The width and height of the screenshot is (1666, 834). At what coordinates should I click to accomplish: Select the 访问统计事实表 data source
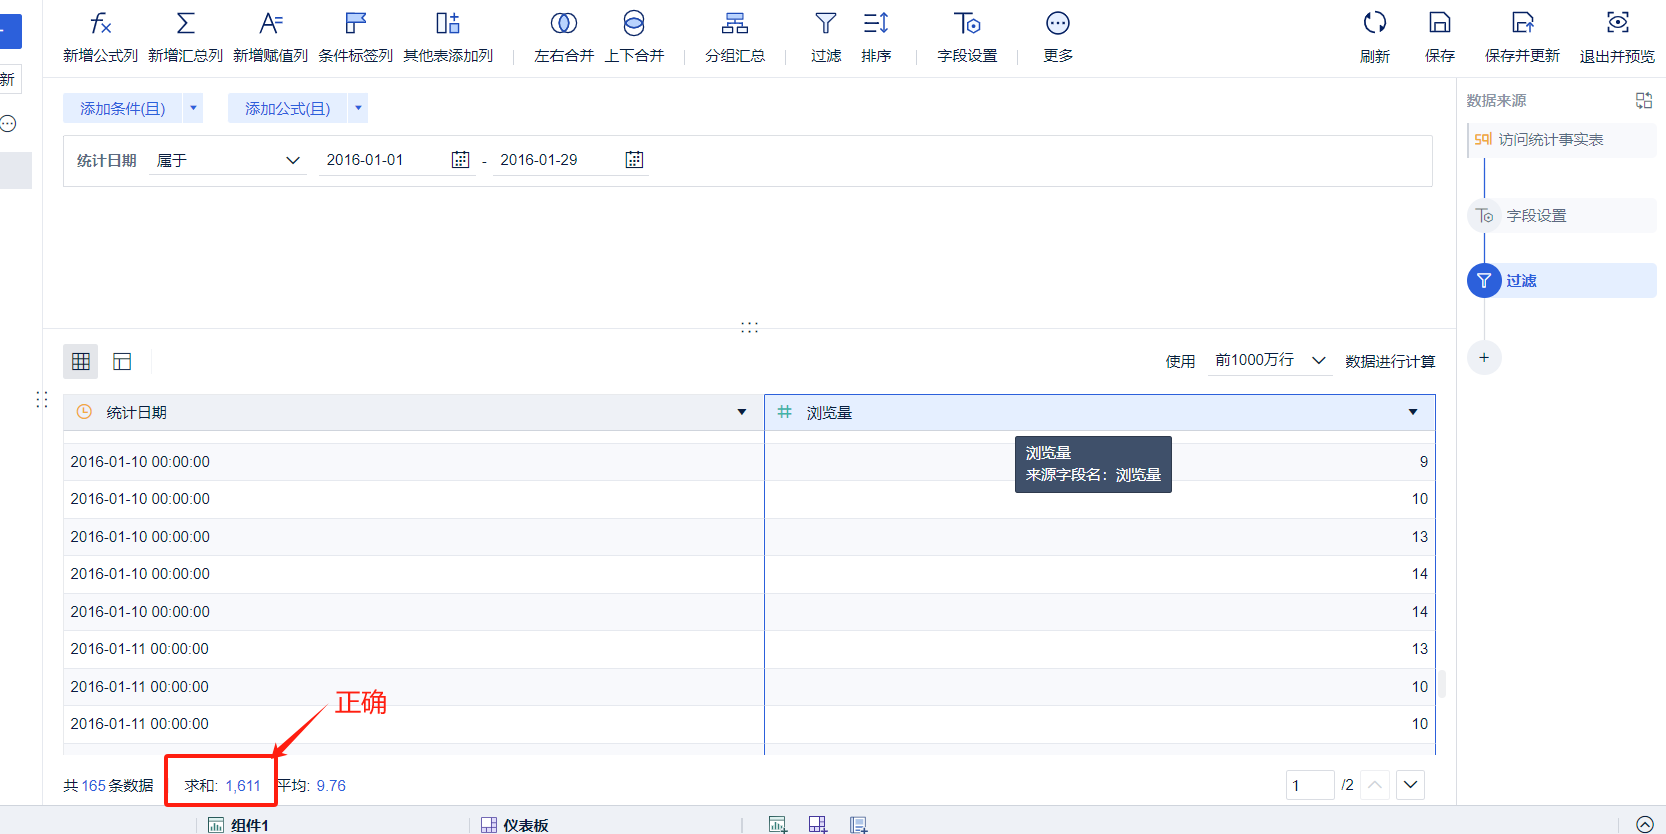tap(1561, 140)
